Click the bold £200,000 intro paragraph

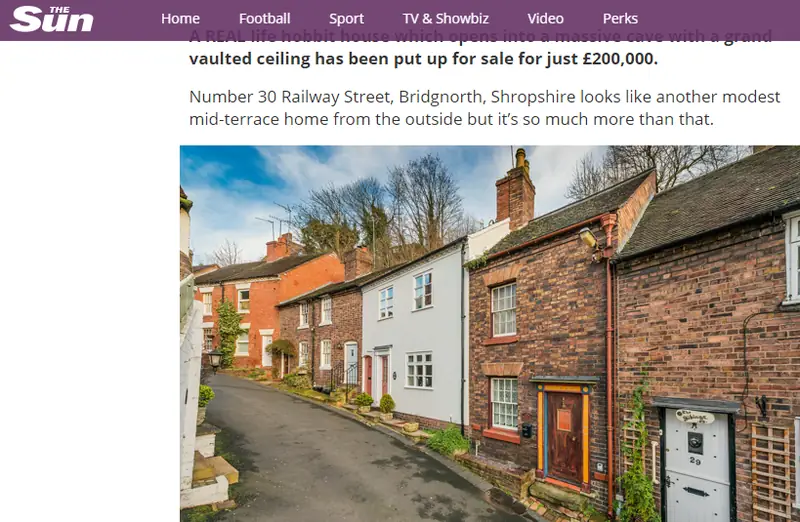(480, 47)
